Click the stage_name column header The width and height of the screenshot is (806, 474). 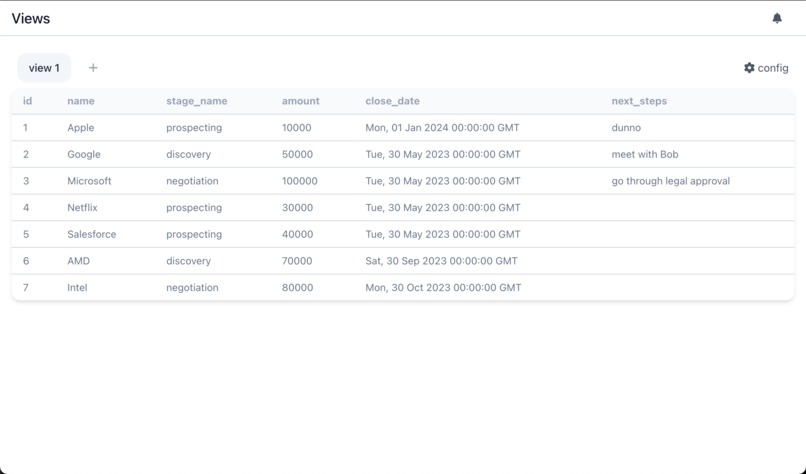click(196, 101)
